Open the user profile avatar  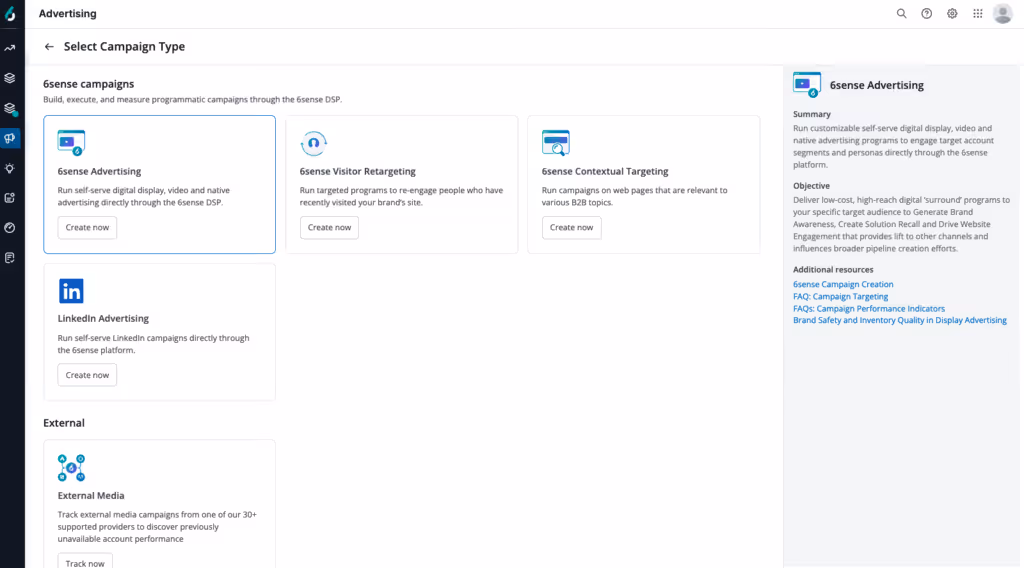[1002, 14]
